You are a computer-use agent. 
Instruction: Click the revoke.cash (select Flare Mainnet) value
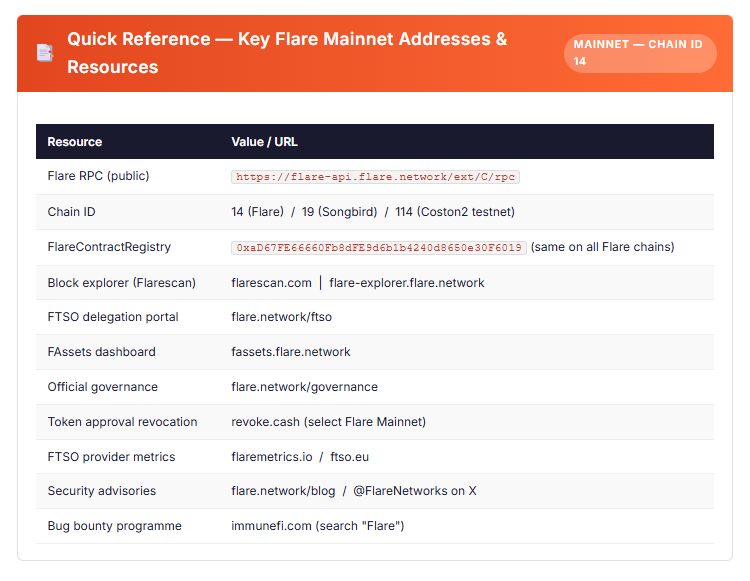point(329,422)
